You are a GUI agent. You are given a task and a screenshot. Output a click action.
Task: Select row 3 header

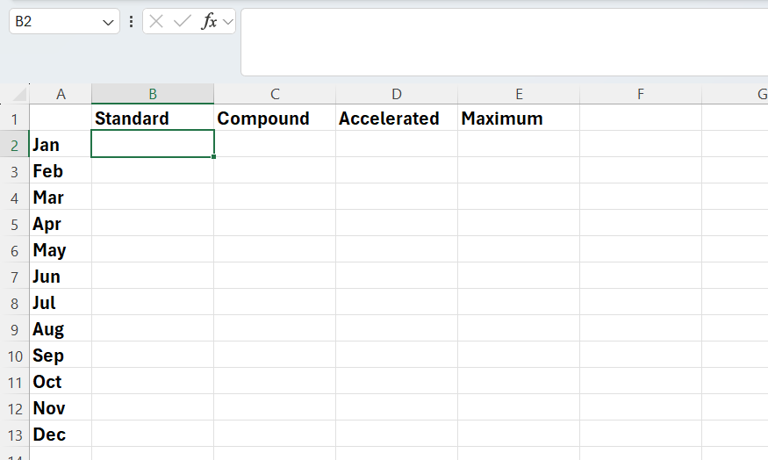pyautogui.click(x=15, y=172)
